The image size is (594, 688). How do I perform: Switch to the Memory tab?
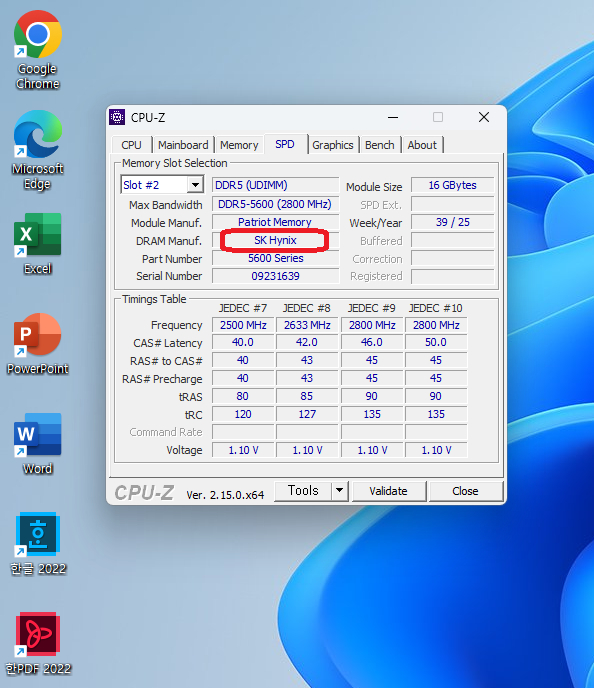239,145
